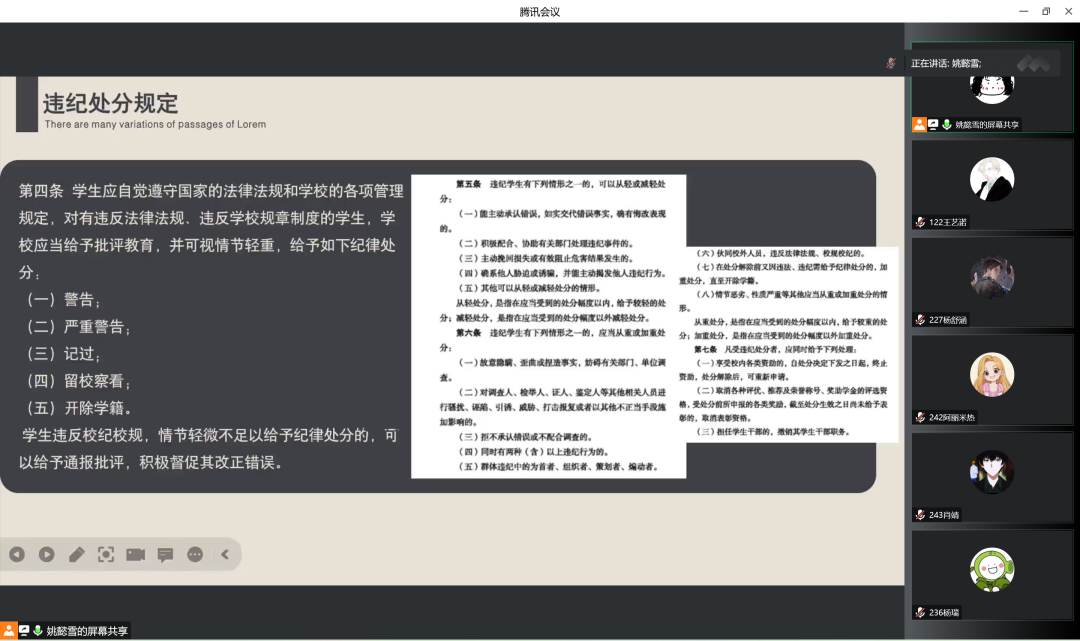Select participant tile 243肖婧
The image size is (1080, 641).
click(x=991, y=475)
